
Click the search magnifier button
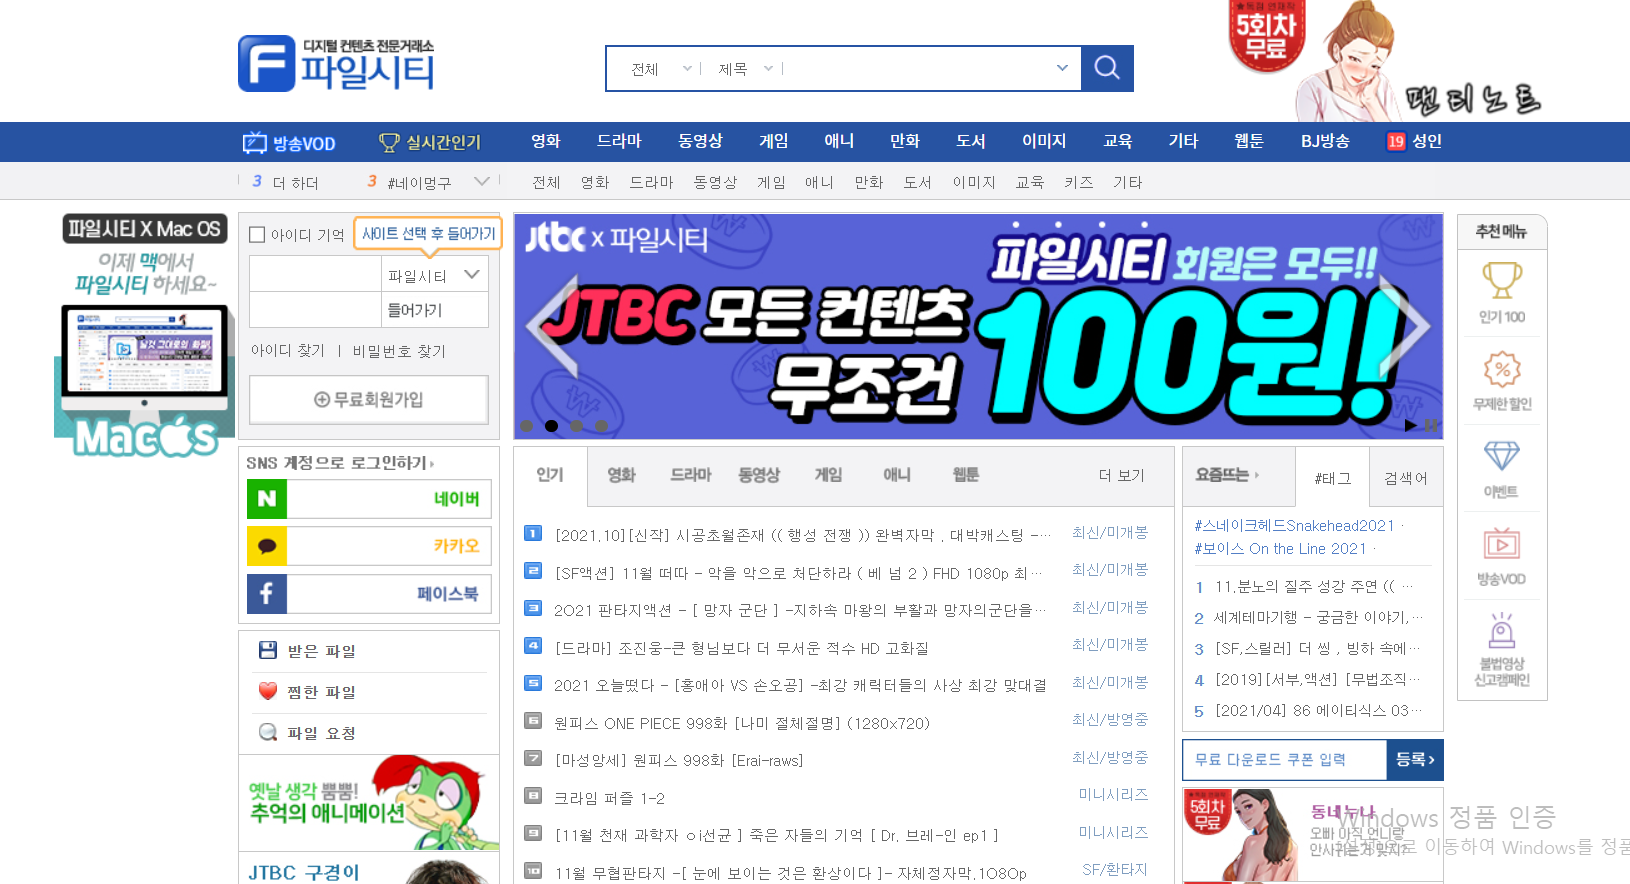(x=1107, y=68)
